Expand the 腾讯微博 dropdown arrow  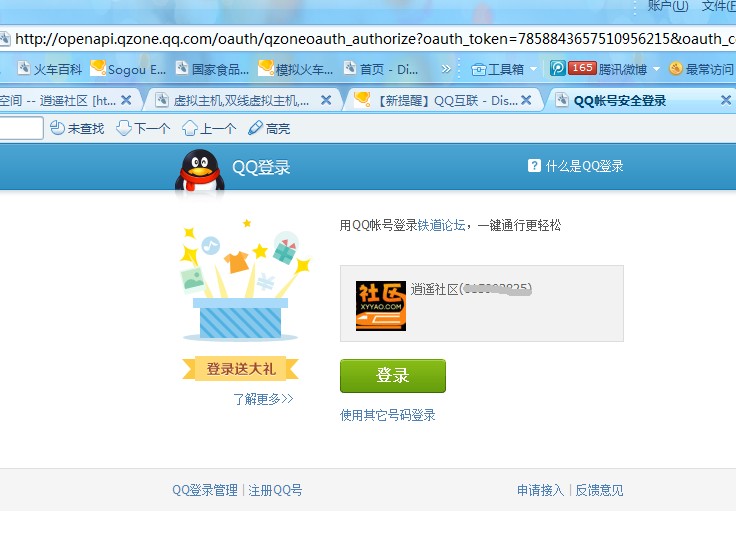point(656,69)
